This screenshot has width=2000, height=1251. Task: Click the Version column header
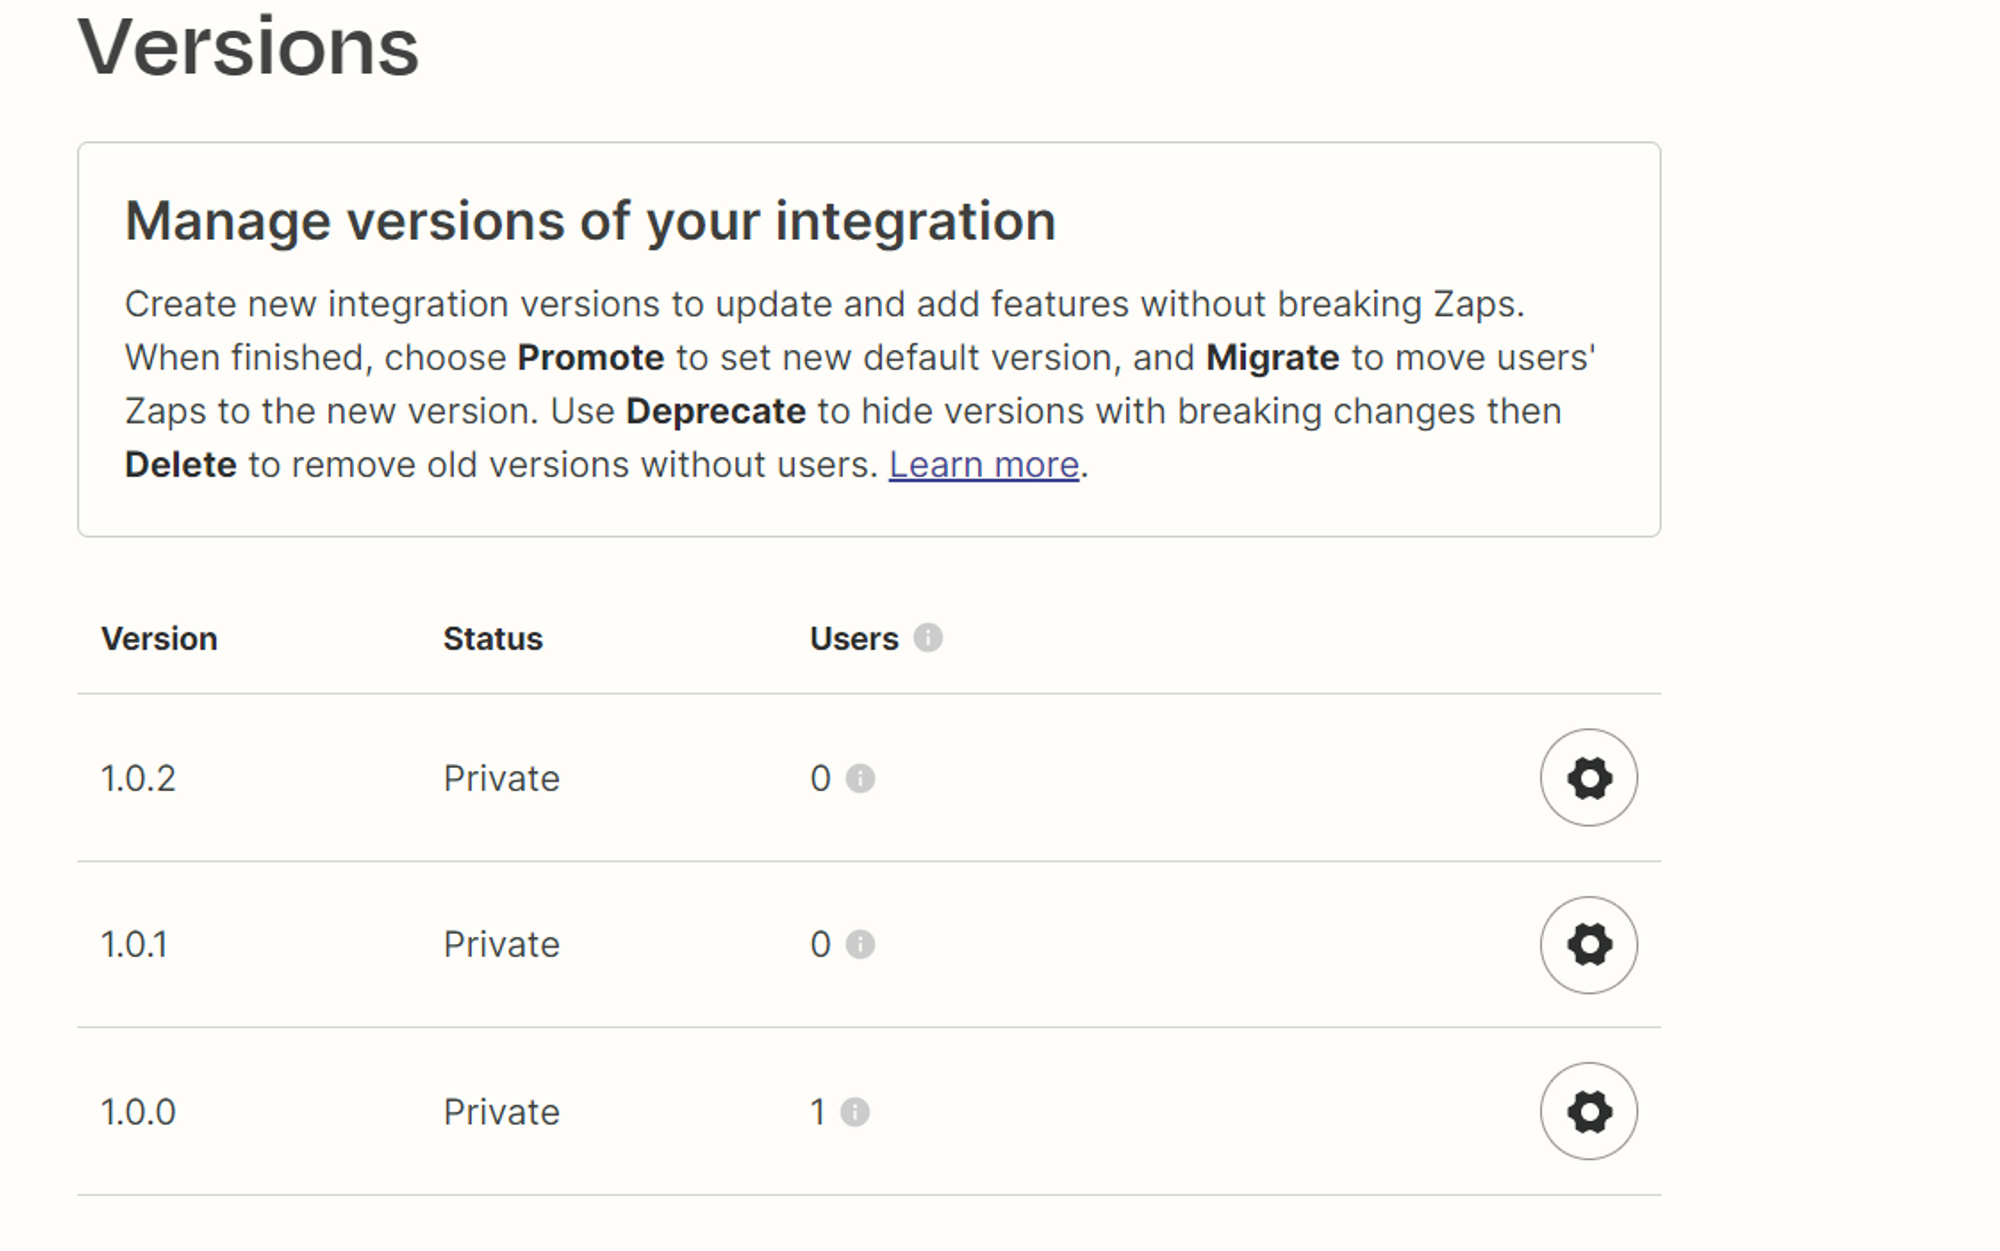160,637
